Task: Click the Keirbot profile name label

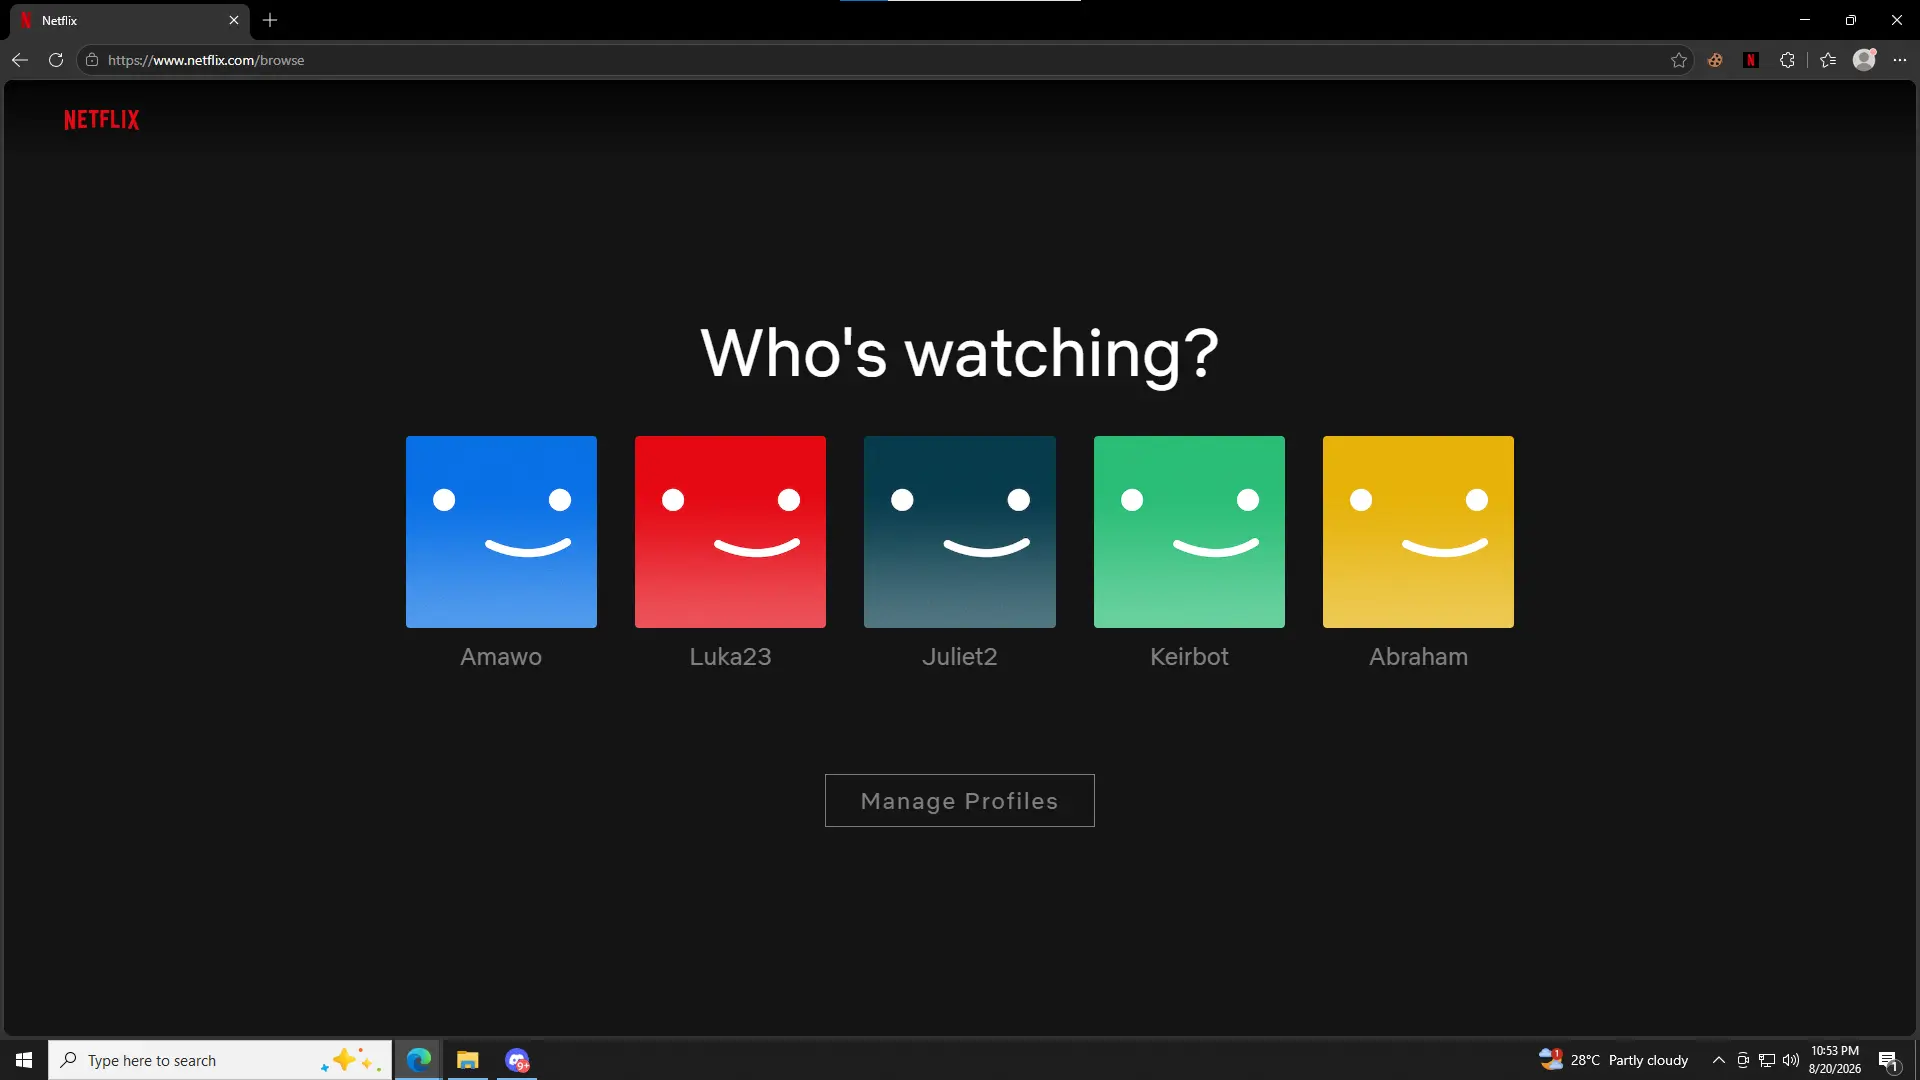Action: click(1189, 657)
